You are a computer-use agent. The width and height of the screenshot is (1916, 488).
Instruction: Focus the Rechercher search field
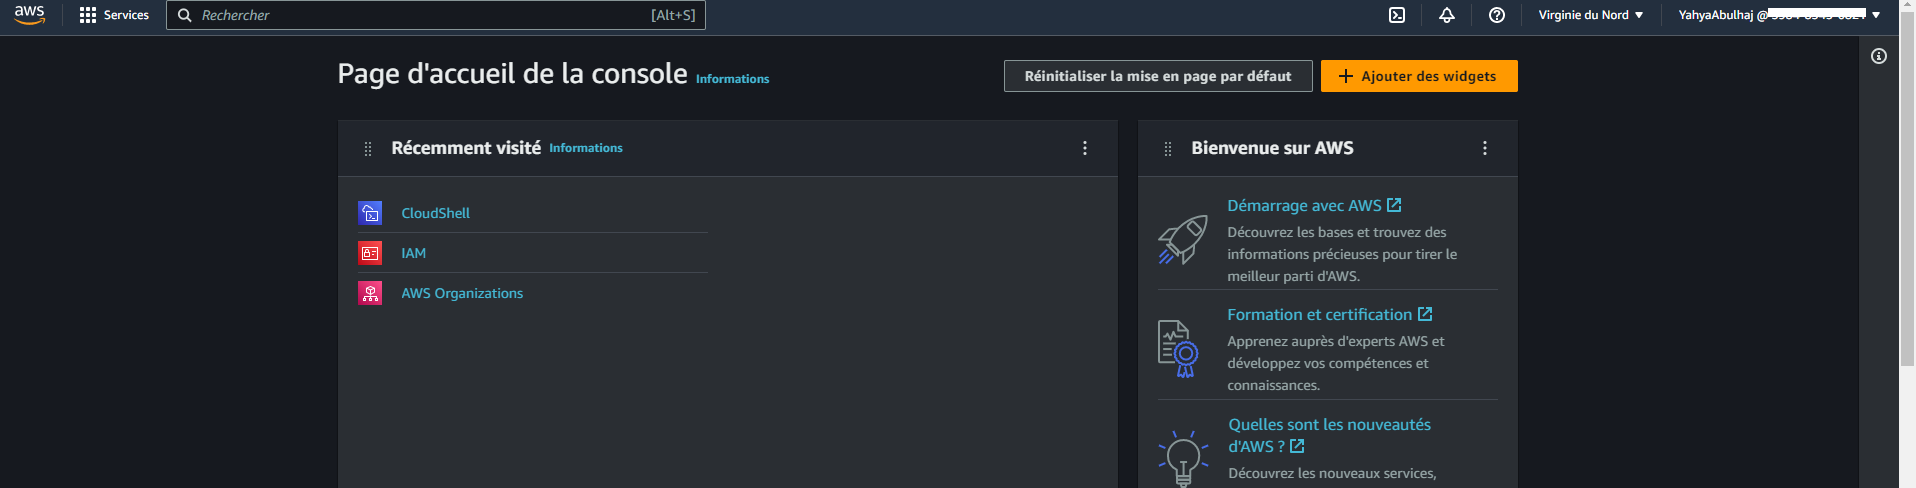436,15
